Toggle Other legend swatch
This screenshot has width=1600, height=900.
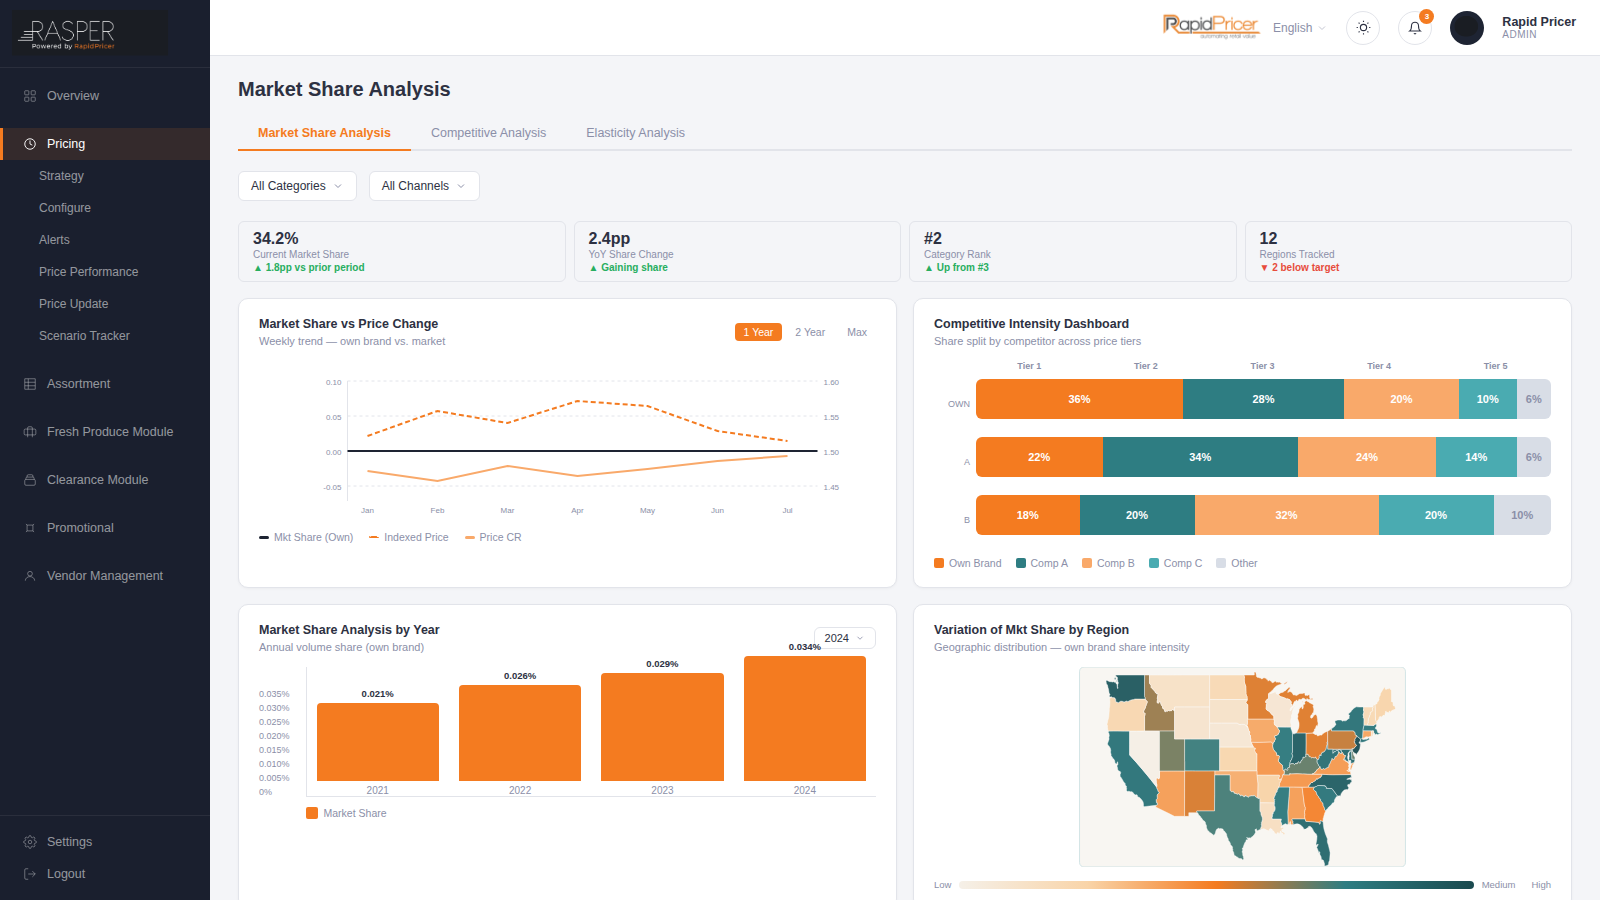pyautogui.click(x=1221, y=563)
